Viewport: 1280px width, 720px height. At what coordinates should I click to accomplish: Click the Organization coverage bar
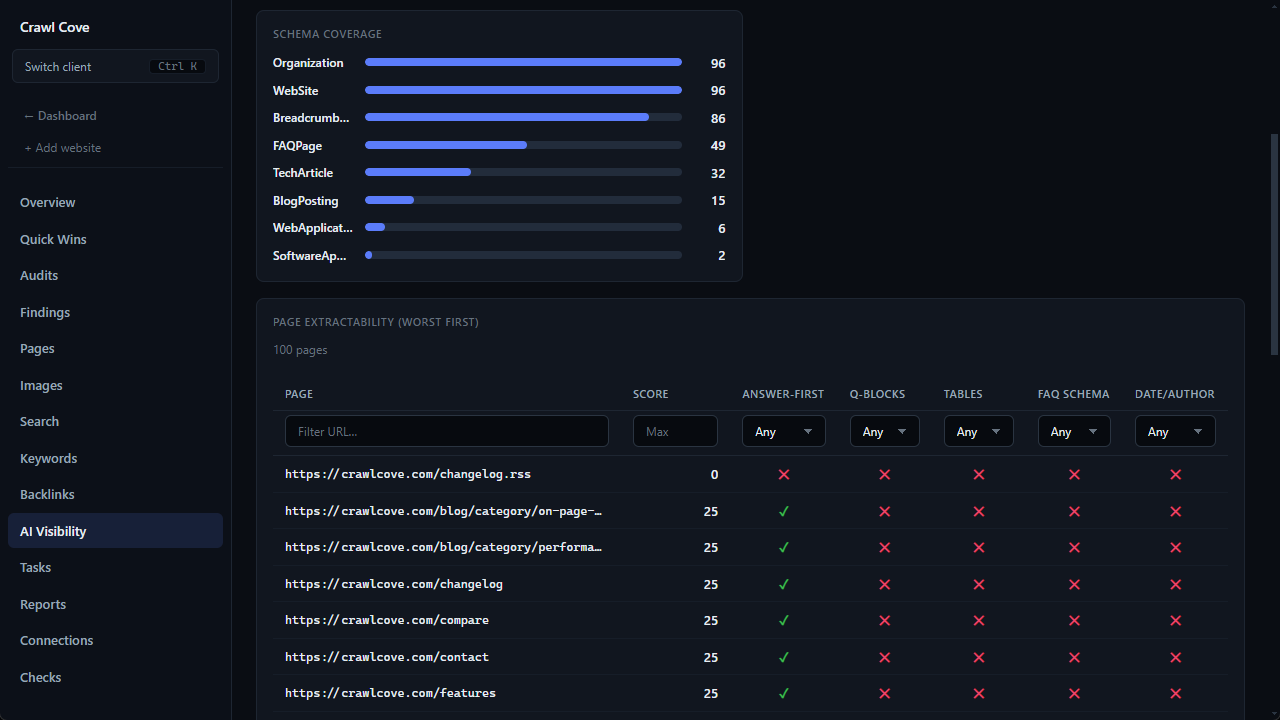(x=523, y=62)
